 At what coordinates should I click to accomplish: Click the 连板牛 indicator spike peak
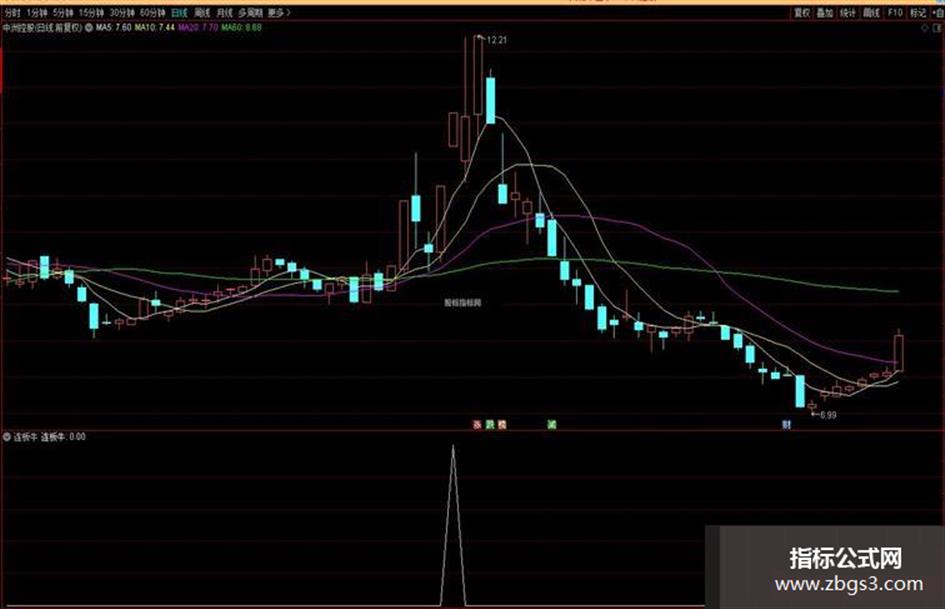[453, 447]
